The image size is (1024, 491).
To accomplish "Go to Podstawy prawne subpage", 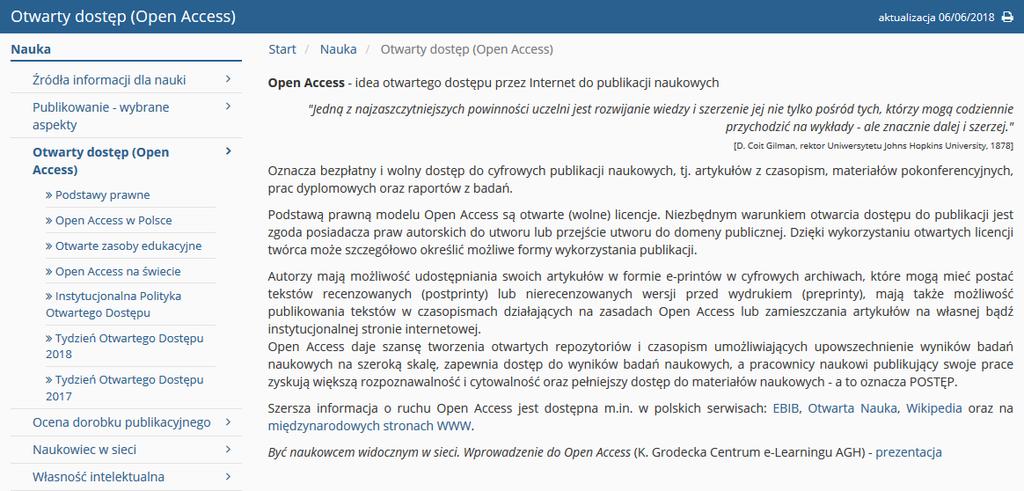I will pos(98,195).
